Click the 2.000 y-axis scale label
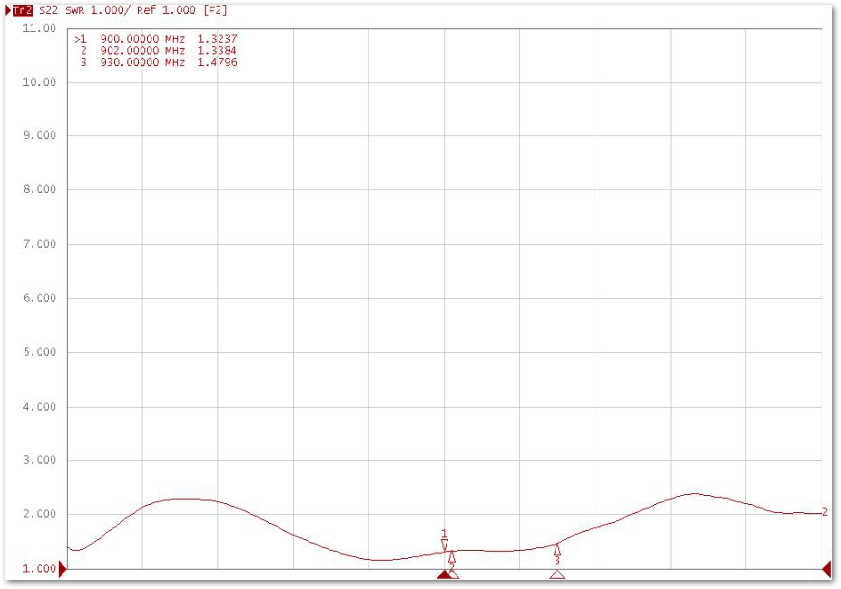Screen dimensions: 841x589 (39, 515)
